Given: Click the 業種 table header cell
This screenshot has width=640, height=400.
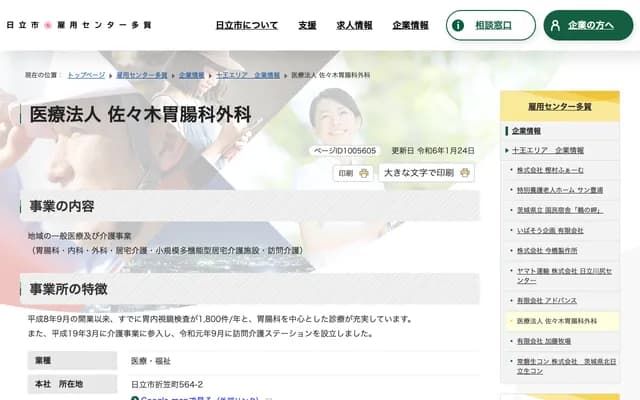Looking at the screenshot, I should pyautogui.click(x=72, y=361).
